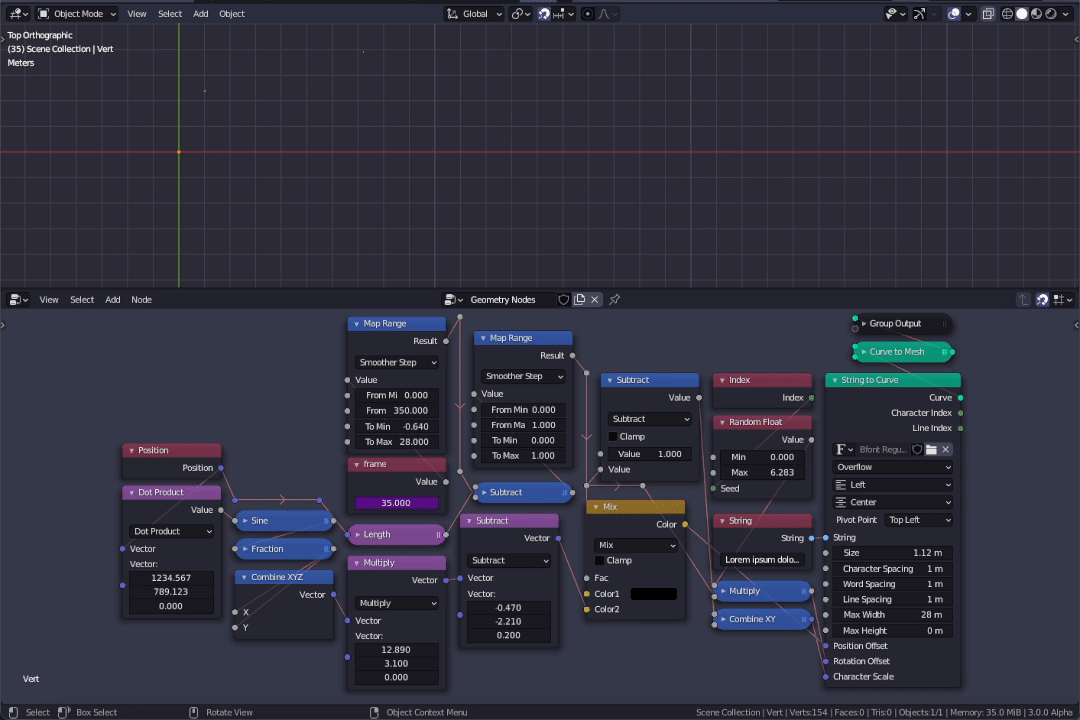Switch to material preview shading
The height and width of the screenshot is (720, 1080).
coord(1037,14)
